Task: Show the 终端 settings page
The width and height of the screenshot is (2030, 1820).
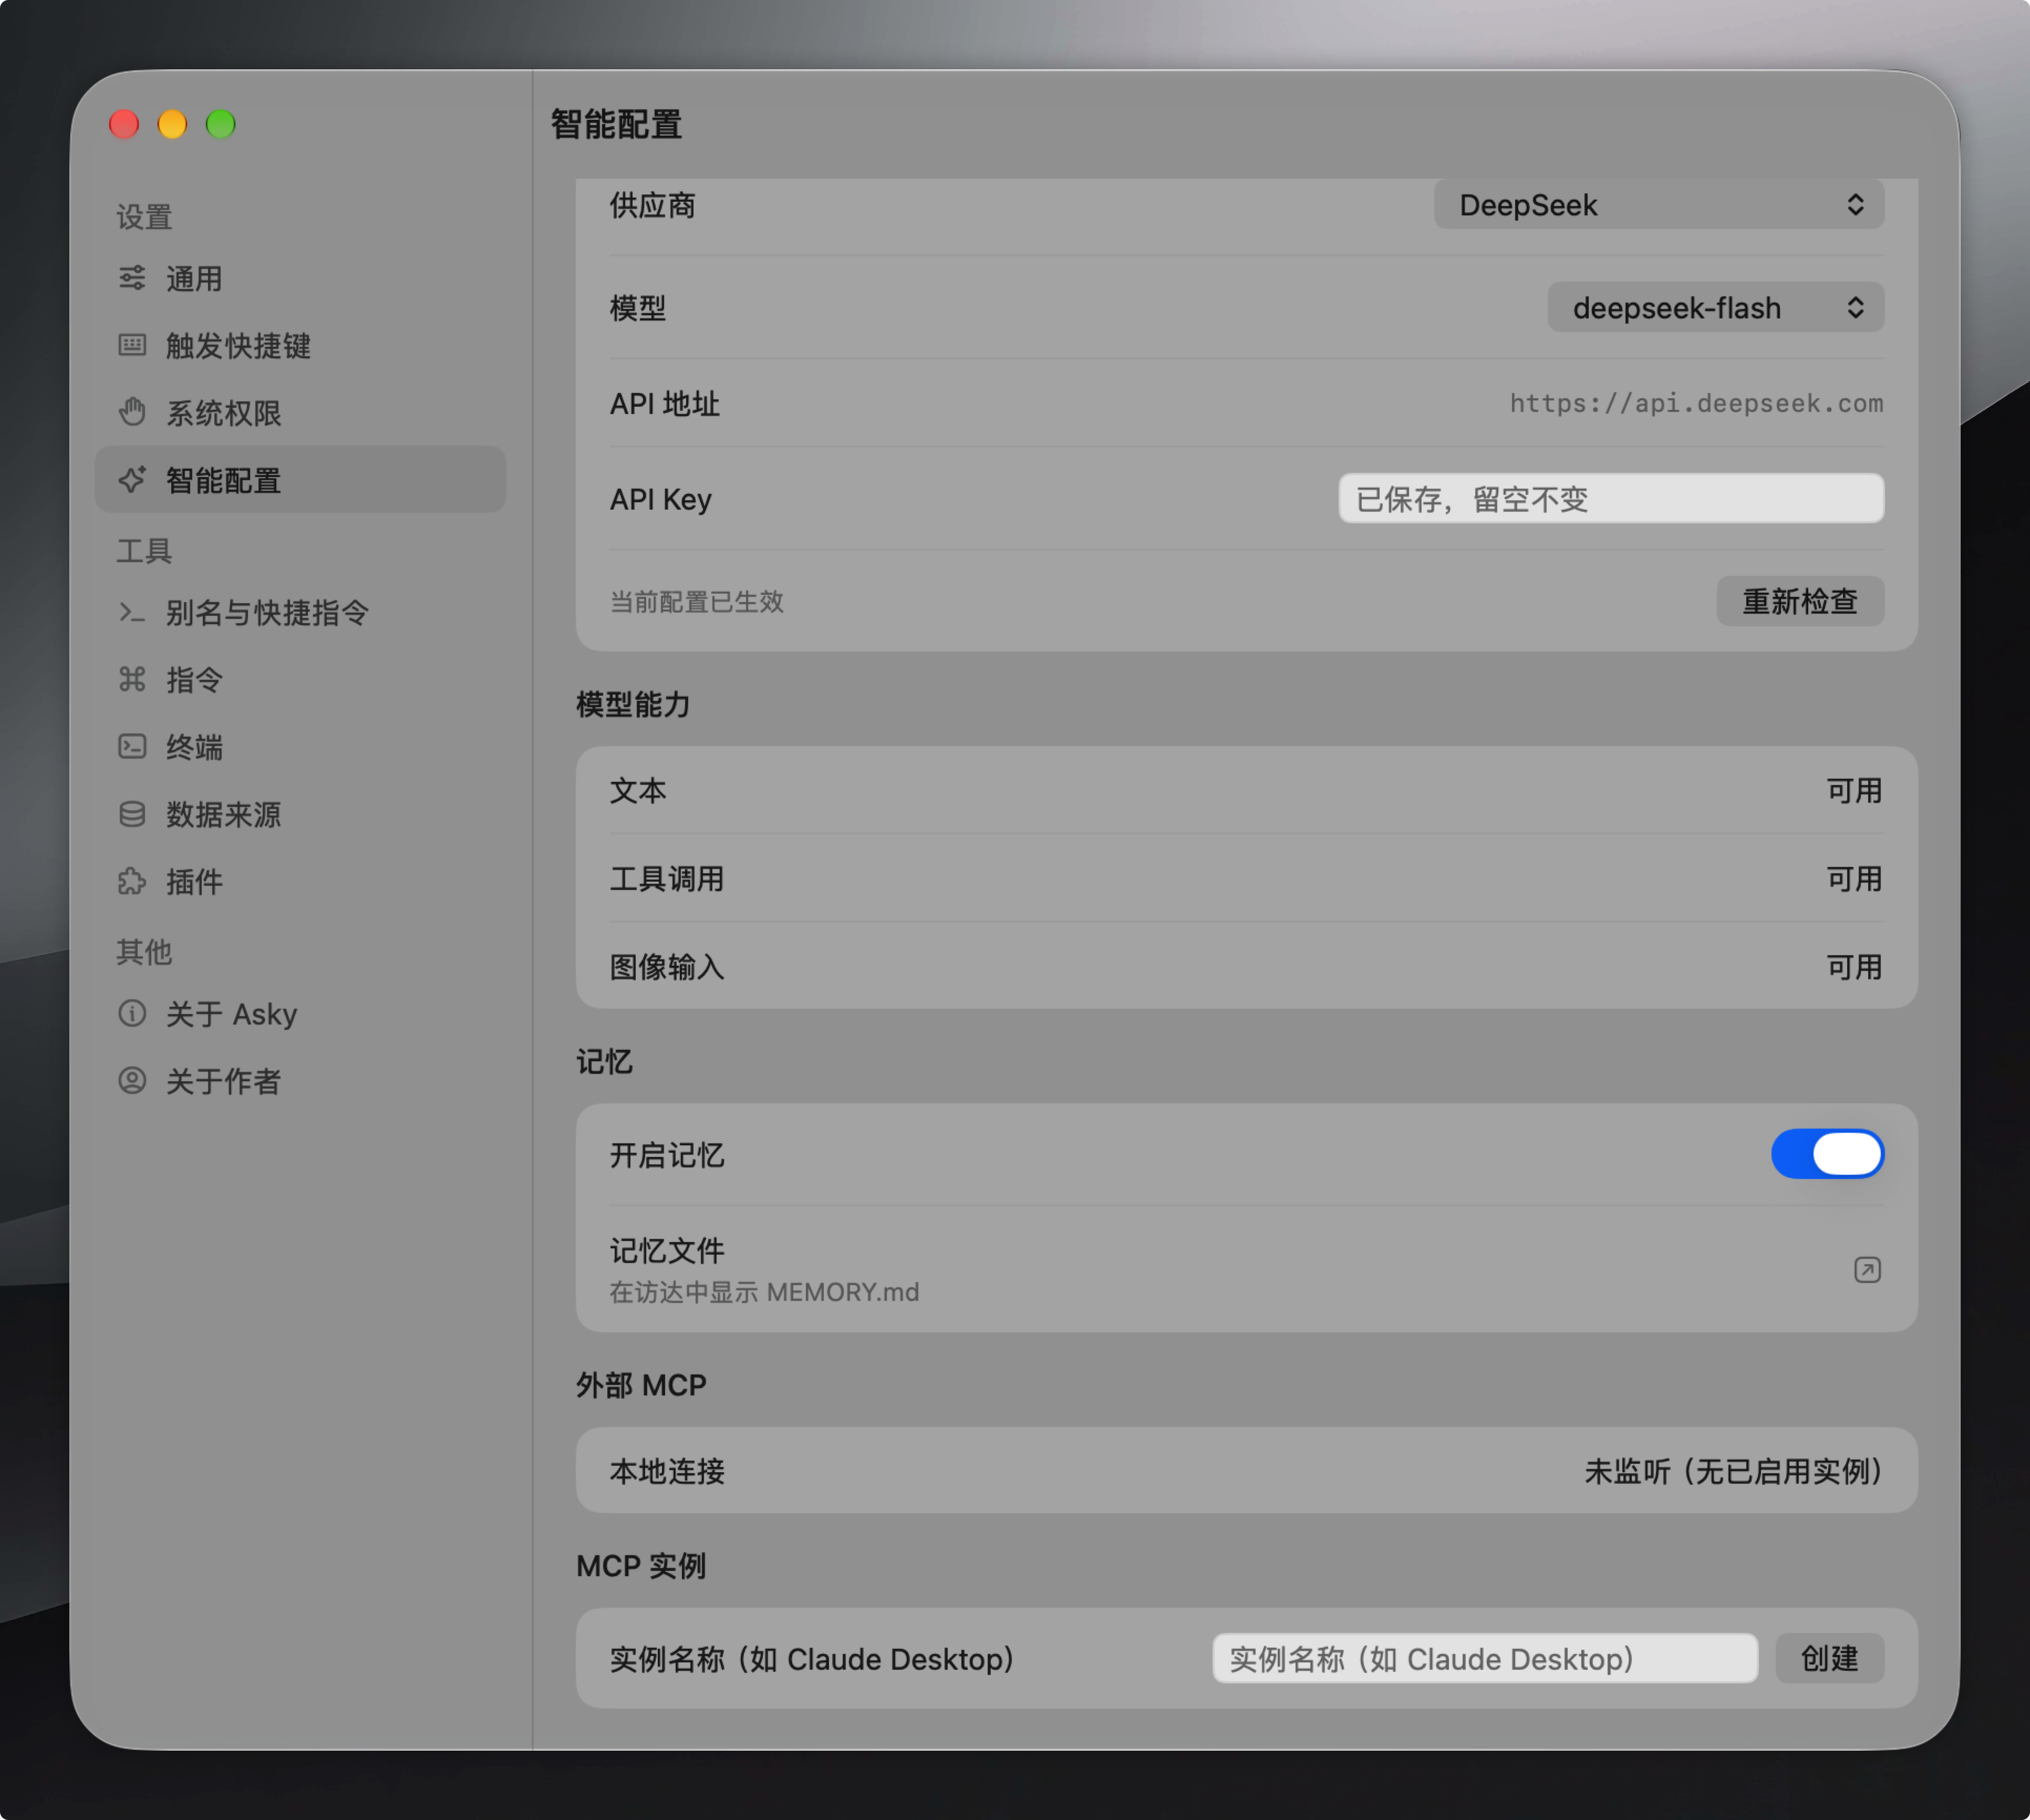Action: (300, 746)
